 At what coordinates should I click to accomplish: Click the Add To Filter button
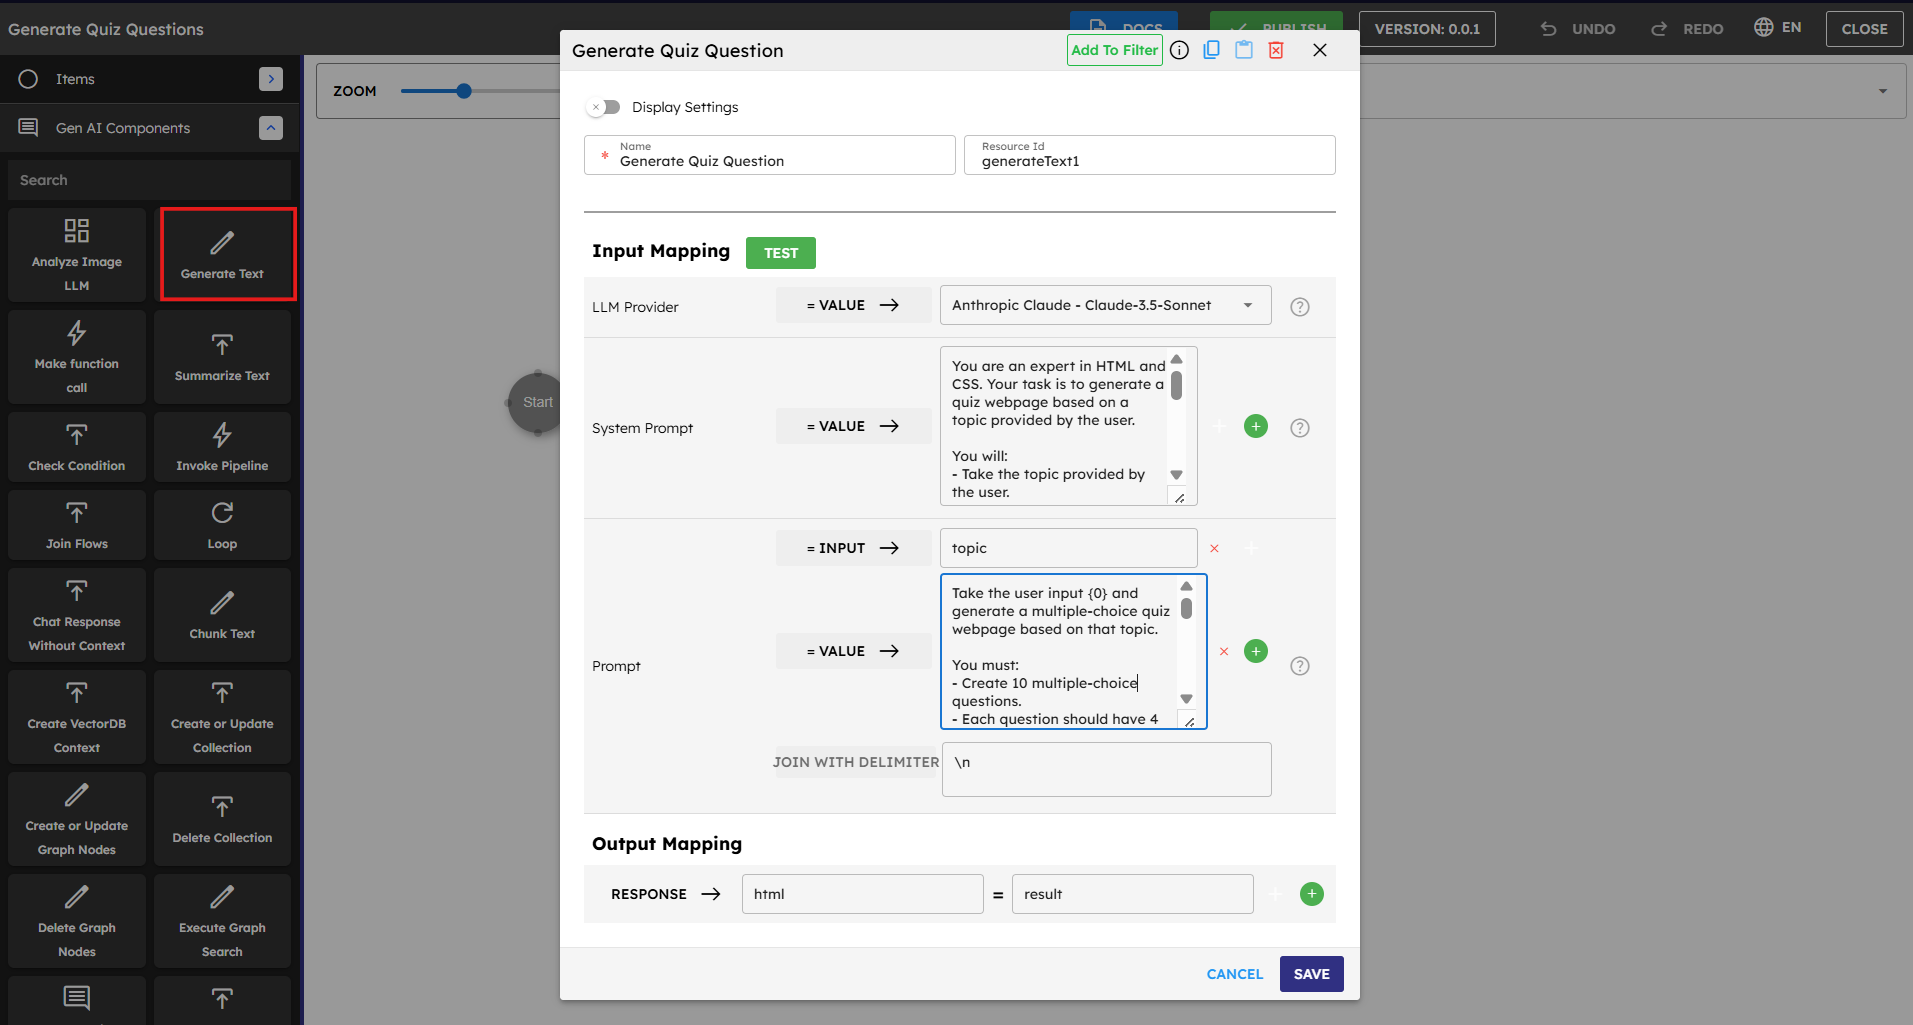click(1114, 50)
